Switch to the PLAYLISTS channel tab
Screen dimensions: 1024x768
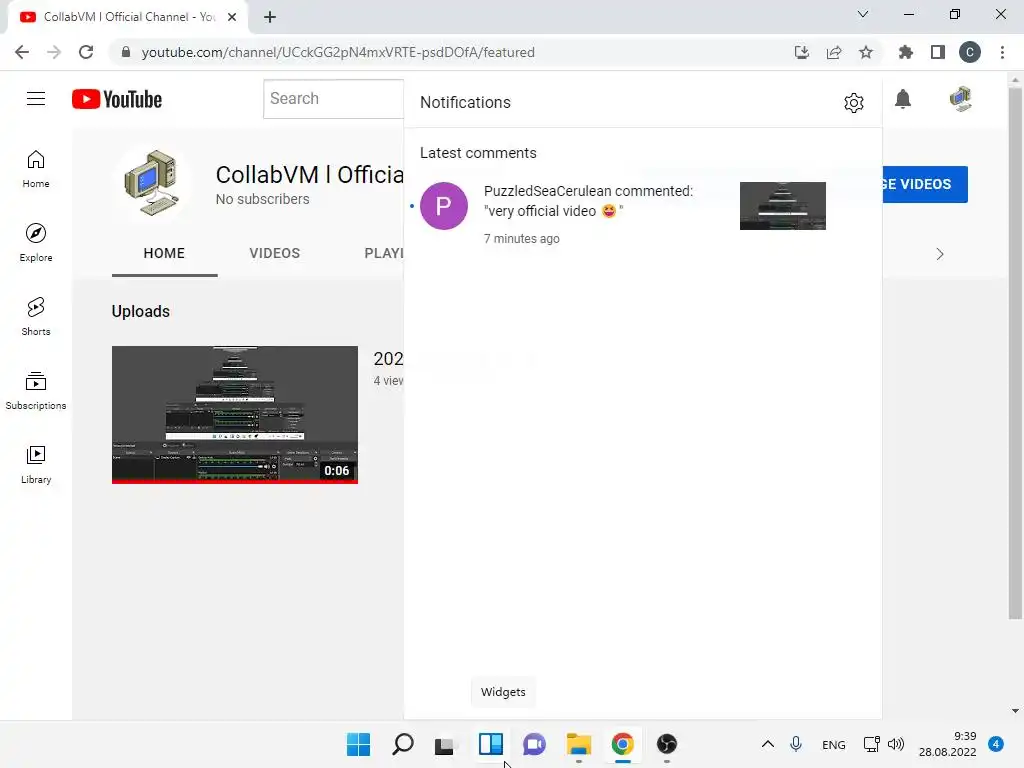point(384,253)
